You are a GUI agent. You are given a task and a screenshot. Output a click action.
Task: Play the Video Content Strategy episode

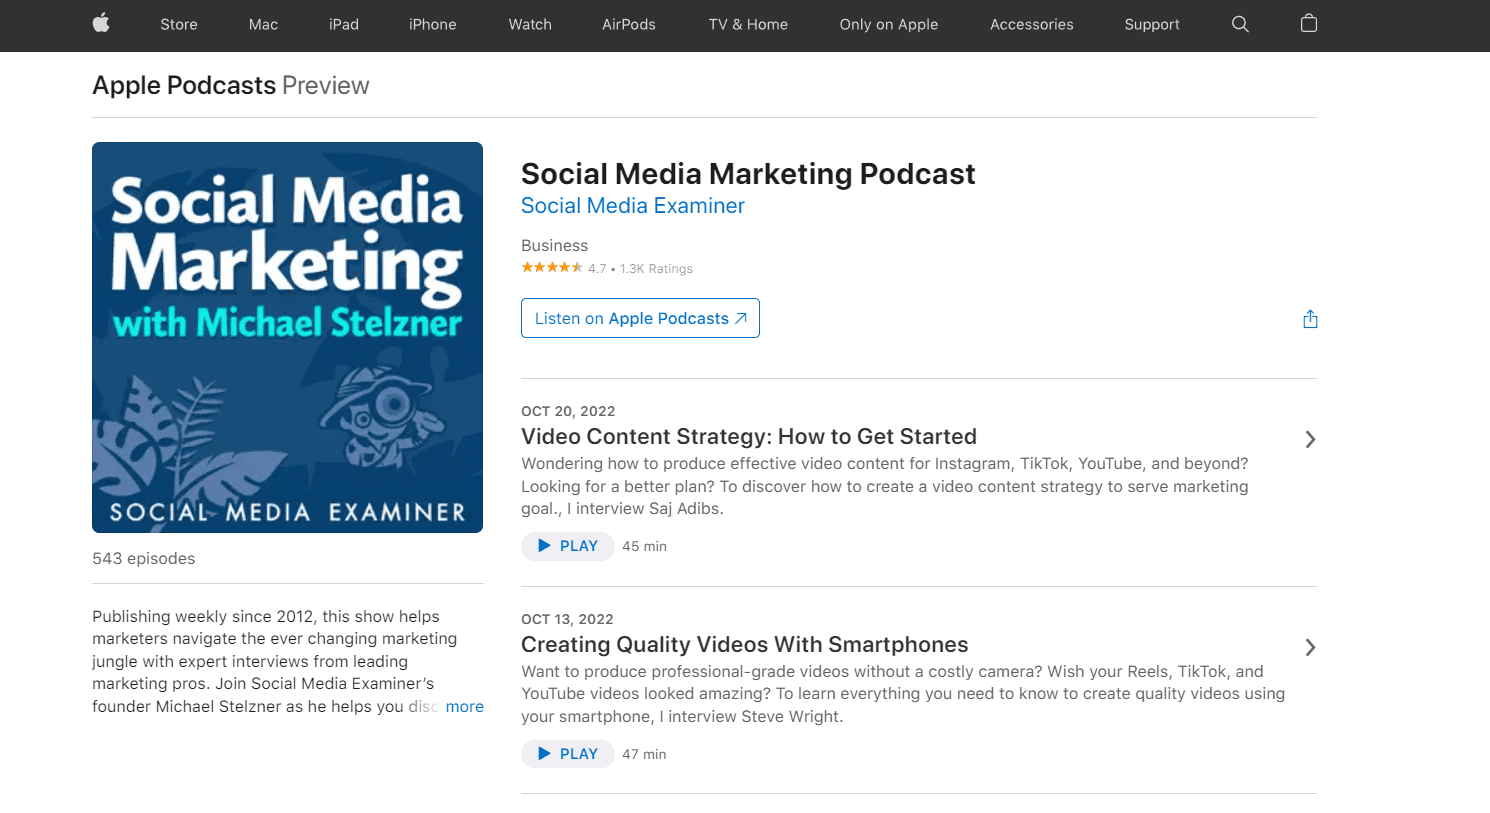point(567,546)
